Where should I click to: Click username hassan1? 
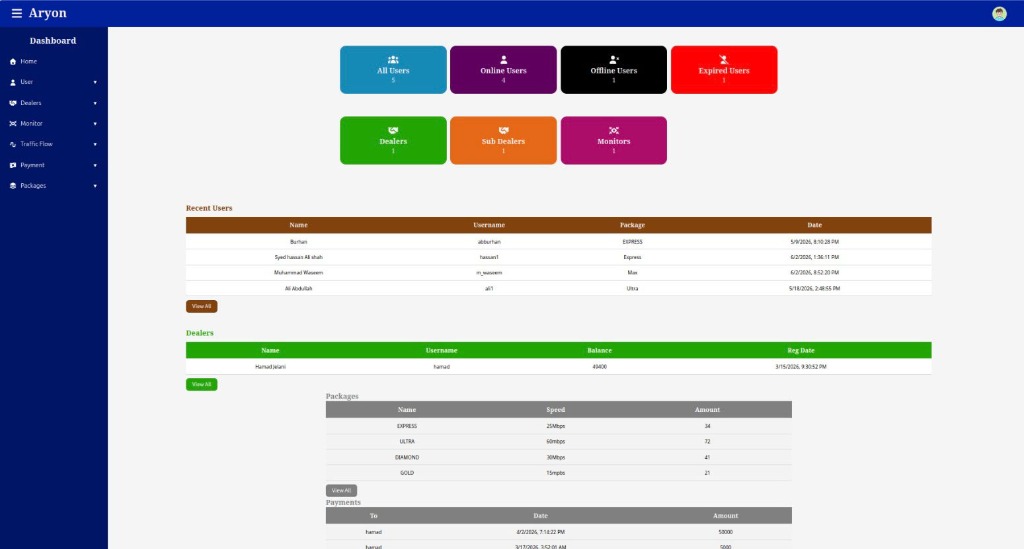[x=489, y=257]
